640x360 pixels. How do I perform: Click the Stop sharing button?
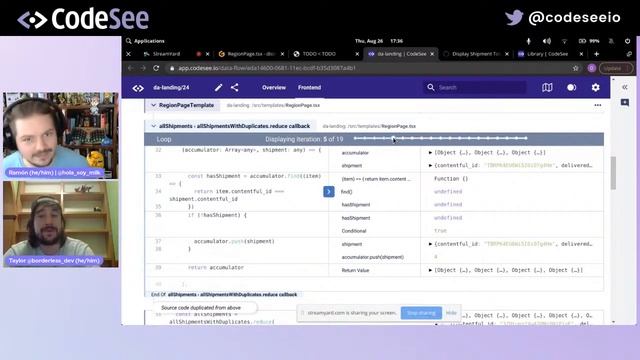[x=421, y=313]
